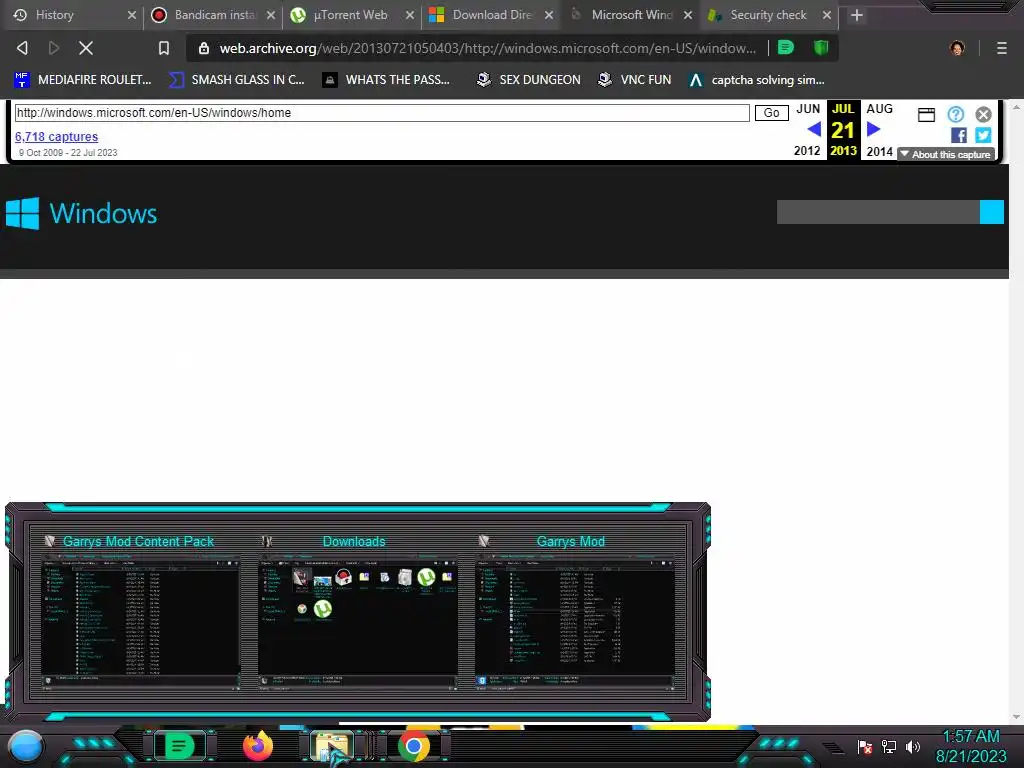The width and height of the screenshot is (1024, 768).
Task: Stop loading the page with the X button
Action: point(86,48)
